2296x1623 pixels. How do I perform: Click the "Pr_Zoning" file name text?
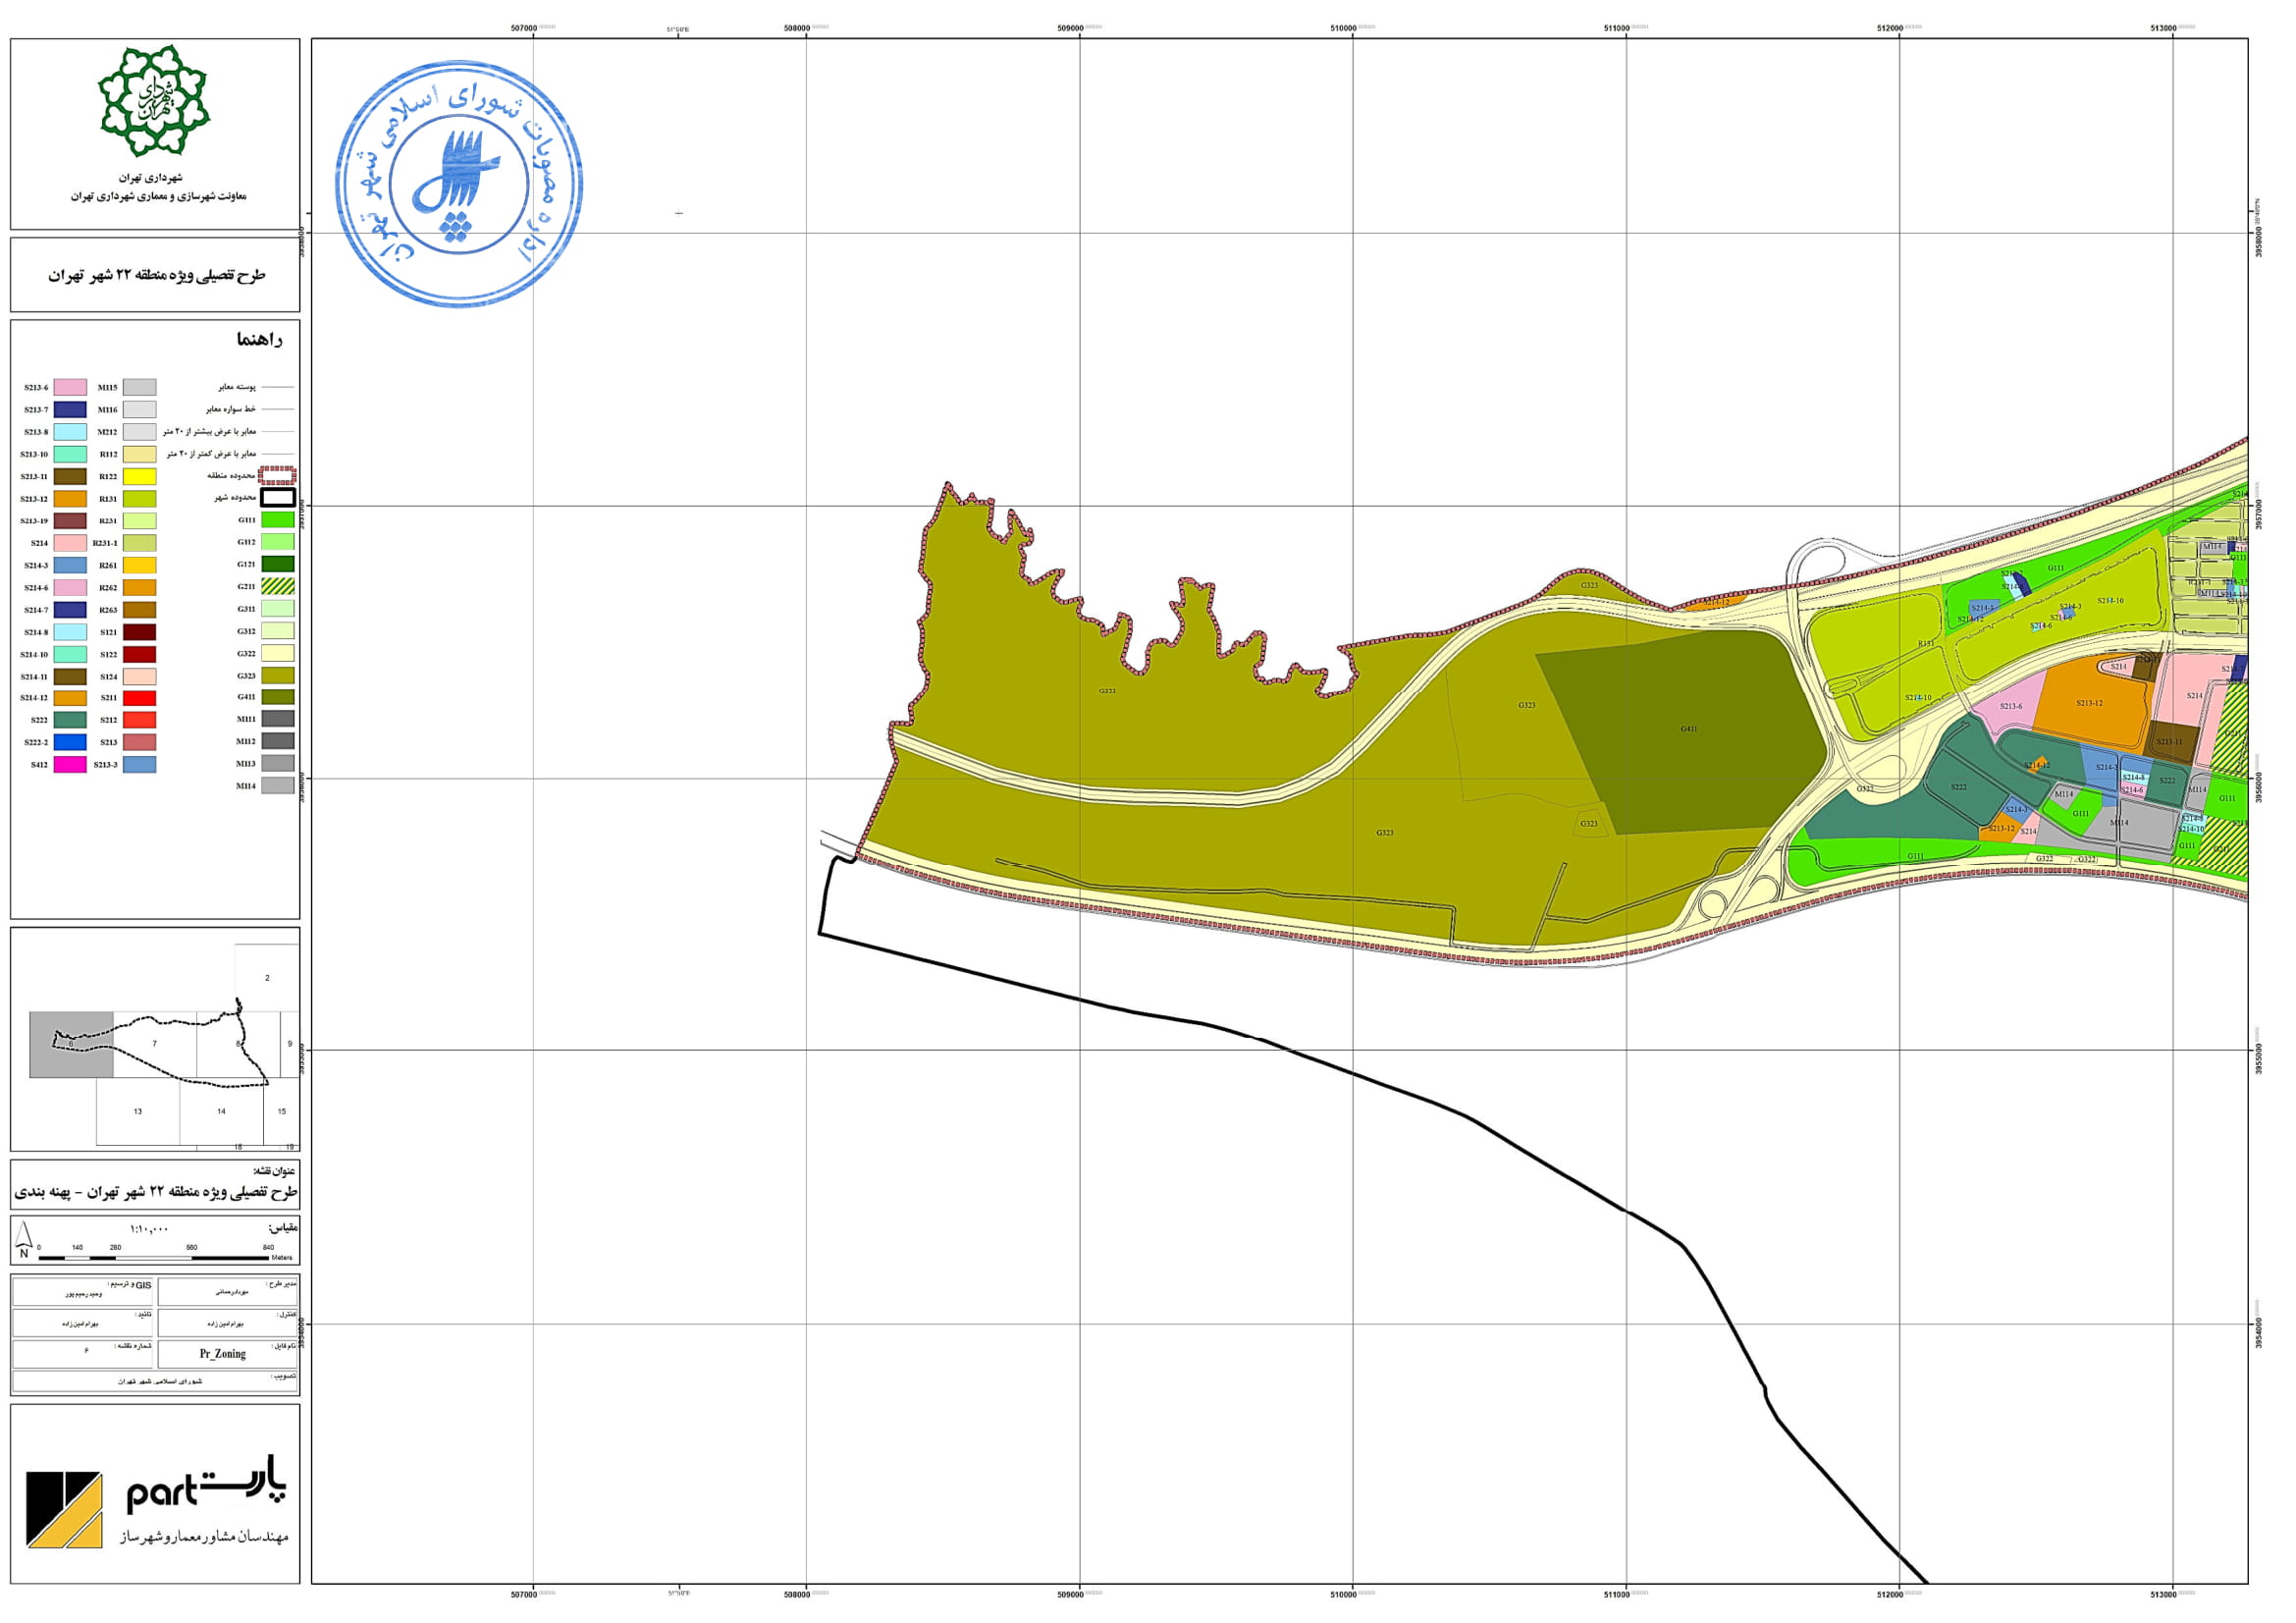222,1354
